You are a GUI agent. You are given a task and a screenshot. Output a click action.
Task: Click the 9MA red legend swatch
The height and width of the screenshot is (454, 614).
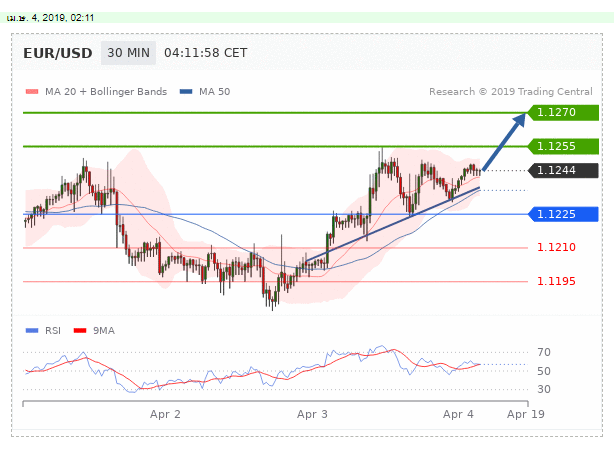80,331
